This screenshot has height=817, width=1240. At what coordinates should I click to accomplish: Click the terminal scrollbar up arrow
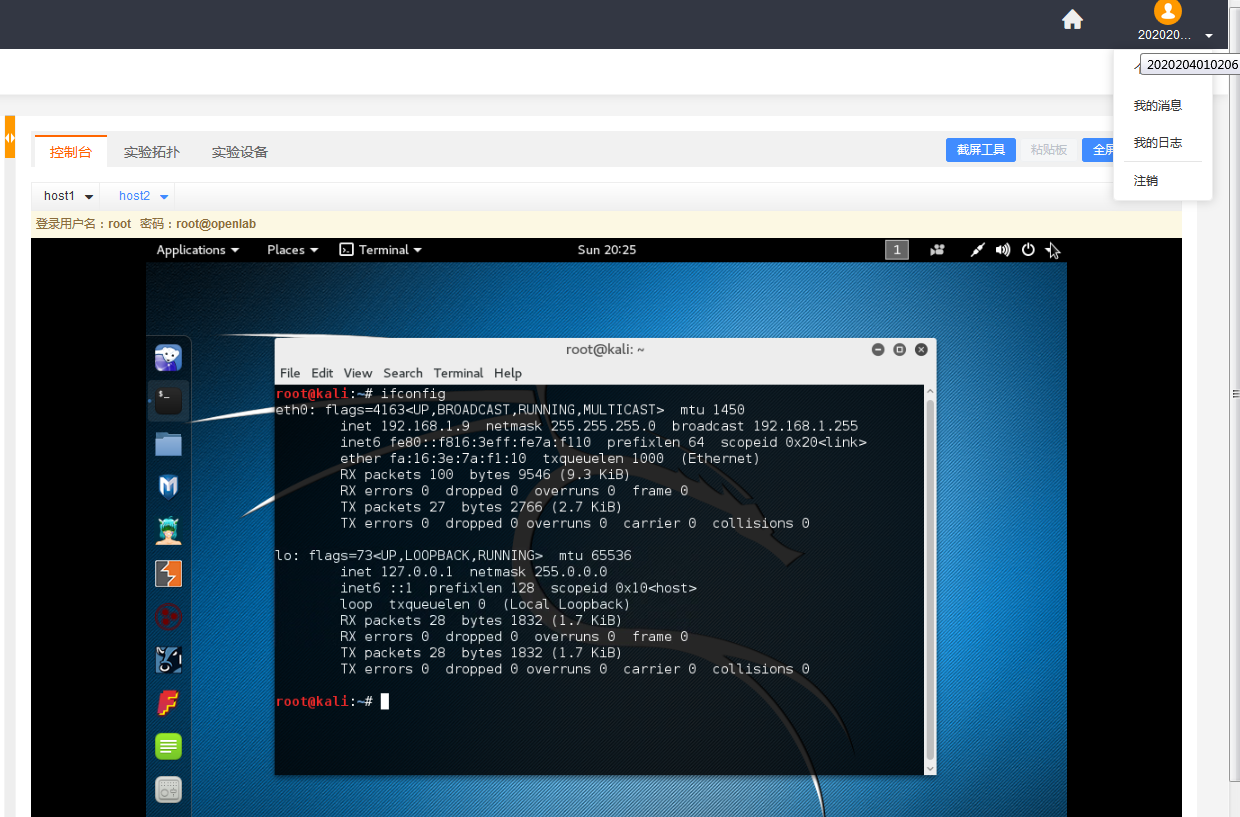click(930, 391)
